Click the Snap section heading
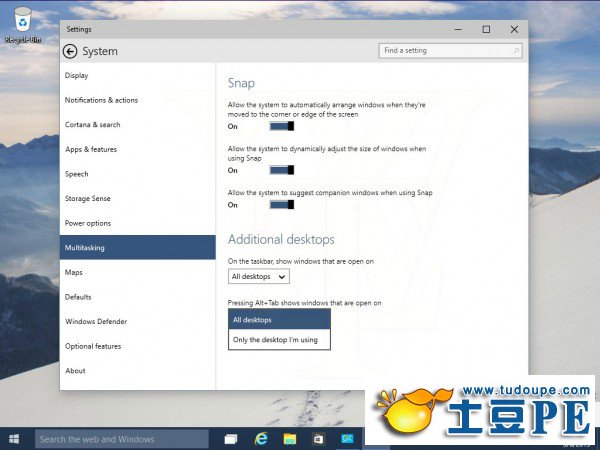 241,83
